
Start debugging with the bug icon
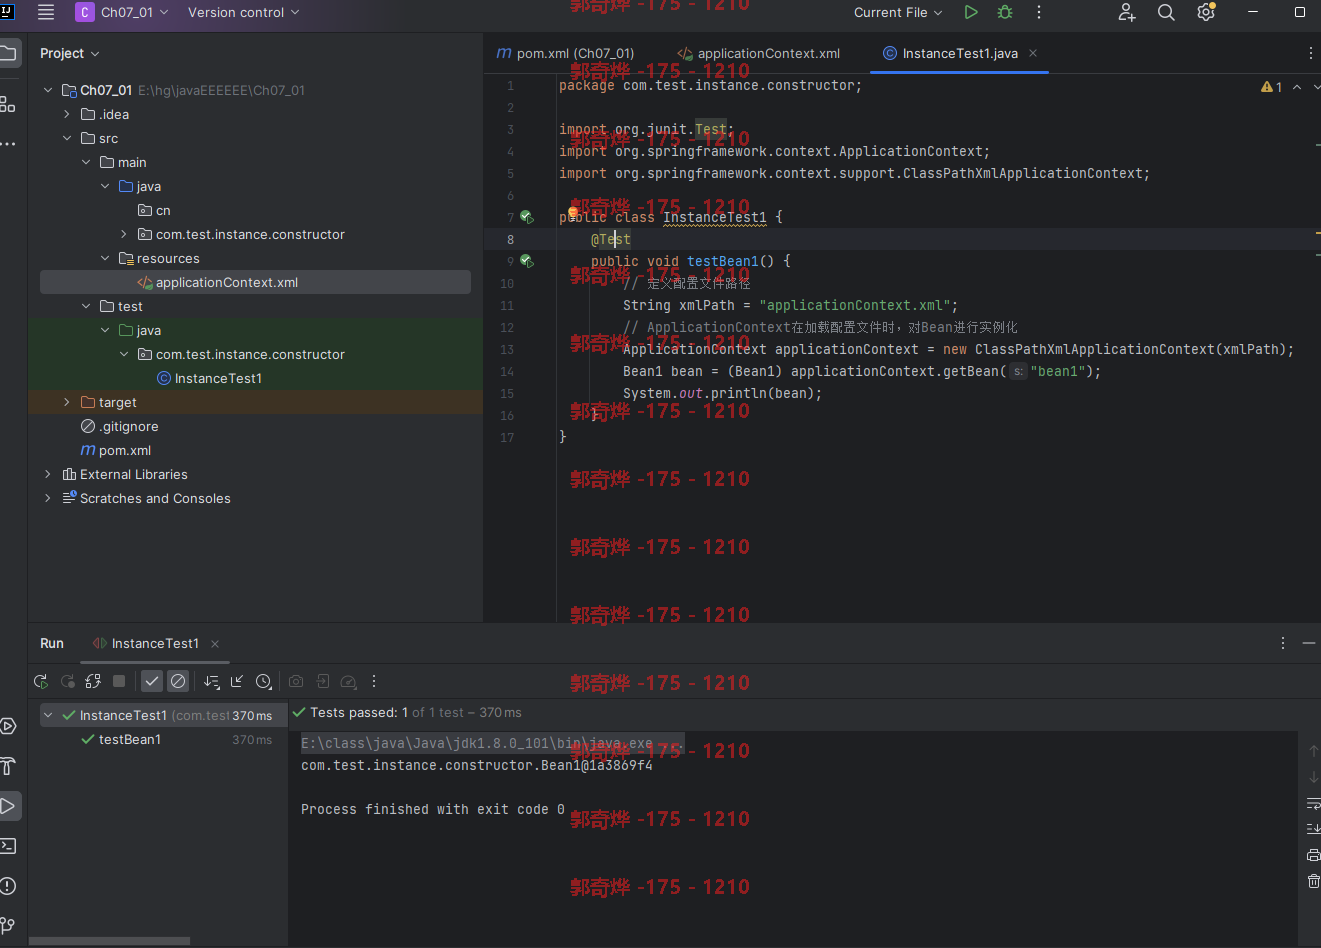[x=1005, y=12]
